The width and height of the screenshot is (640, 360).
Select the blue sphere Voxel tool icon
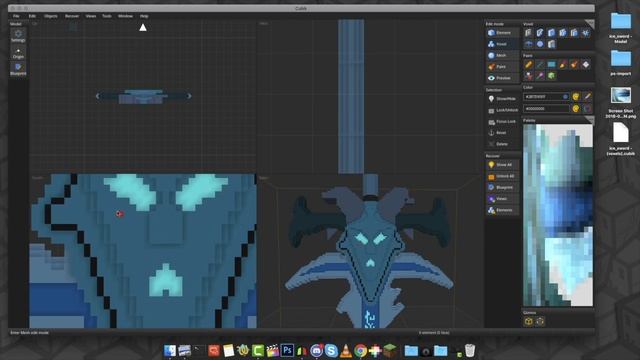click(x=540, y=44)
